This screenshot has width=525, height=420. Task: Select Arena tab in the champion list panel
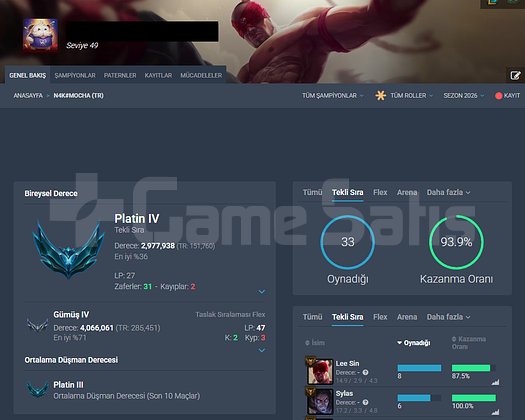[407, 317]
